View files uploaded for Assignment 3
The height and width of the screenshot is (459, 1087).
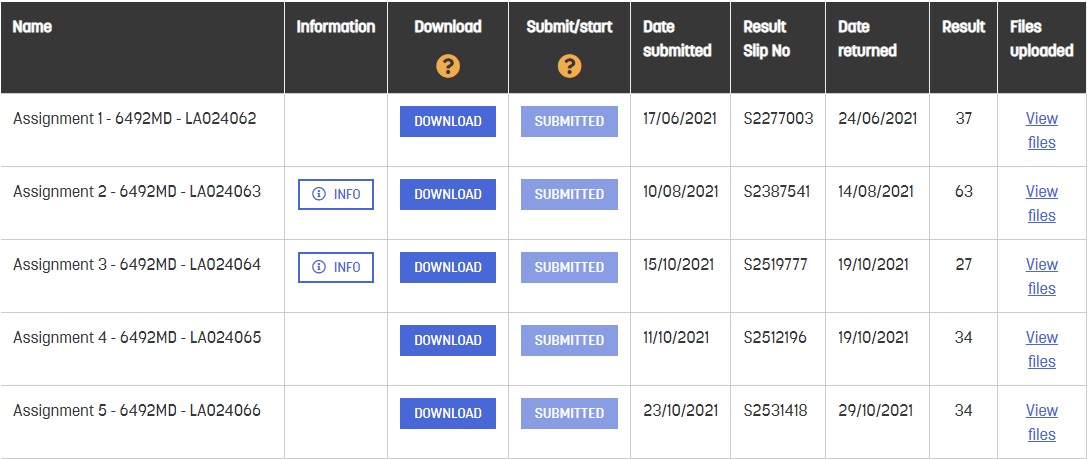coord(1041,276)
